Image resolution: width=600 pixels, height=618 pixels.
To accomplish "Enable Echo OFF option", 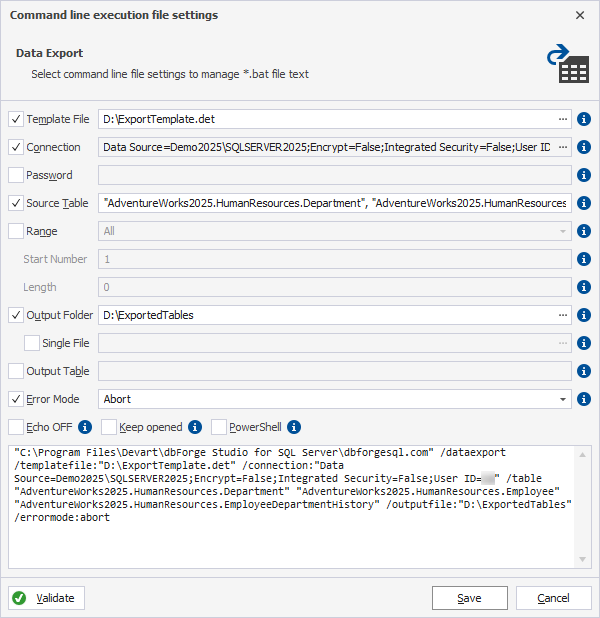I will 16,427.
